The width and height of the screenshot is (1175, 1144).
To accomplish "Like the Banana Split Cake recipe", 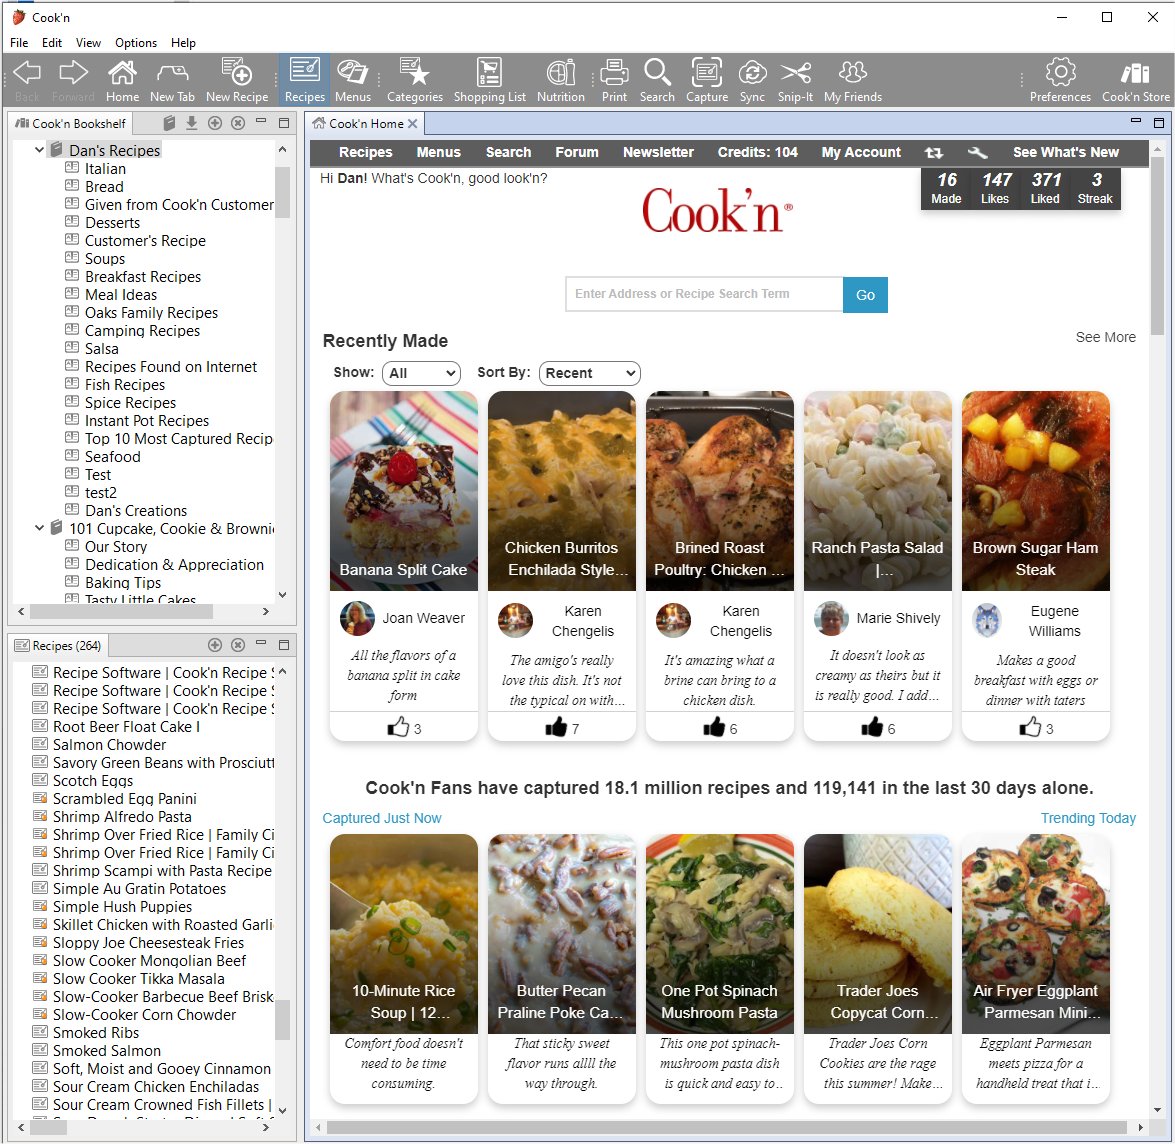I will [x=398, y=727].
